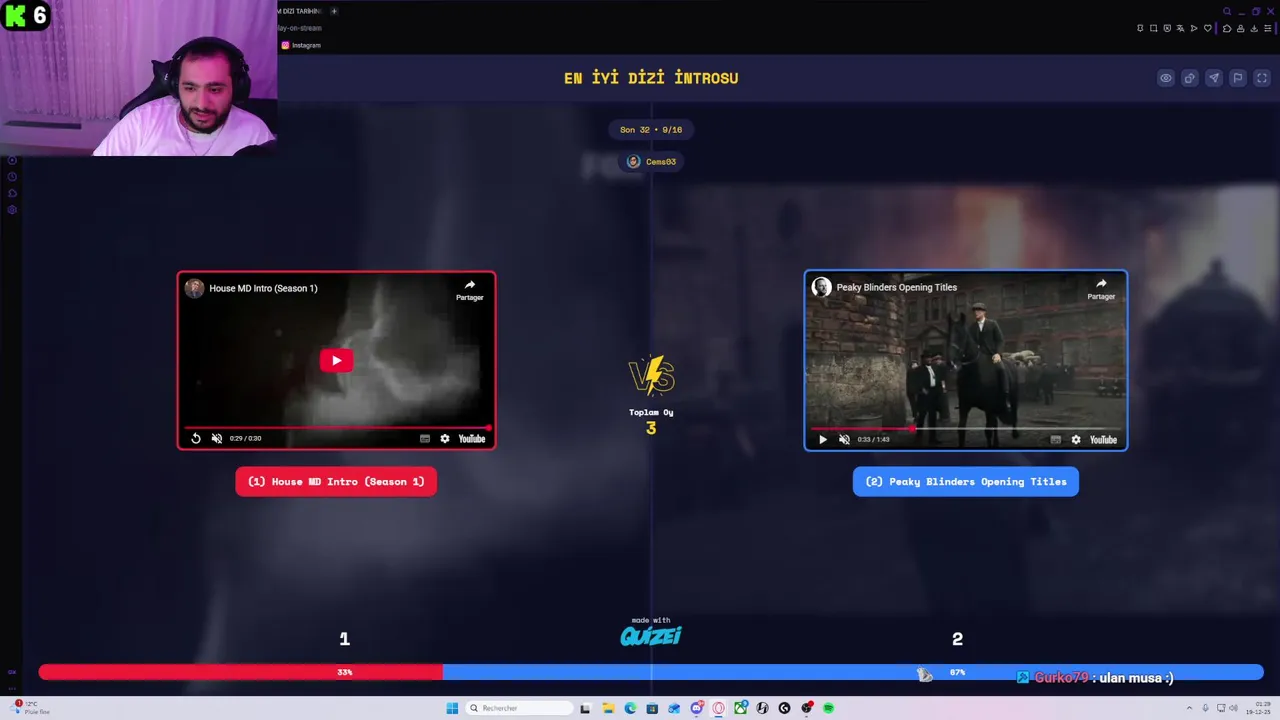Open Opera GX from taskbar
Screen dimensions: 1280x720
pos(718,708)
